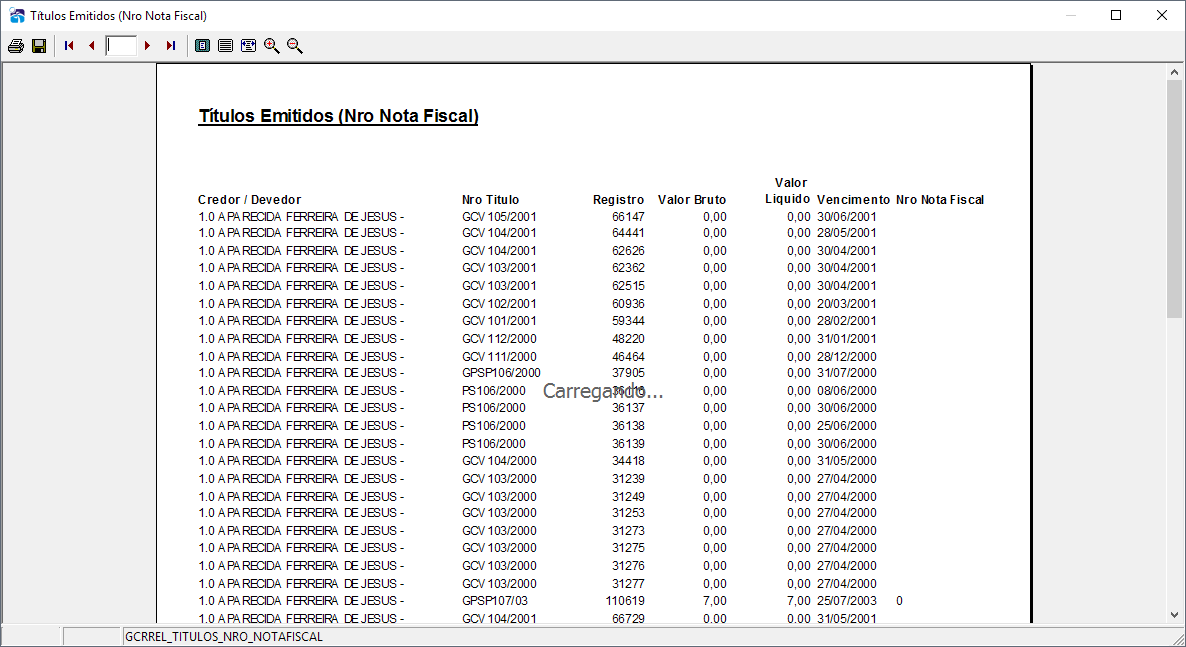
Task: Select título 'GCV 101/2001'
Action: (499, 321)
